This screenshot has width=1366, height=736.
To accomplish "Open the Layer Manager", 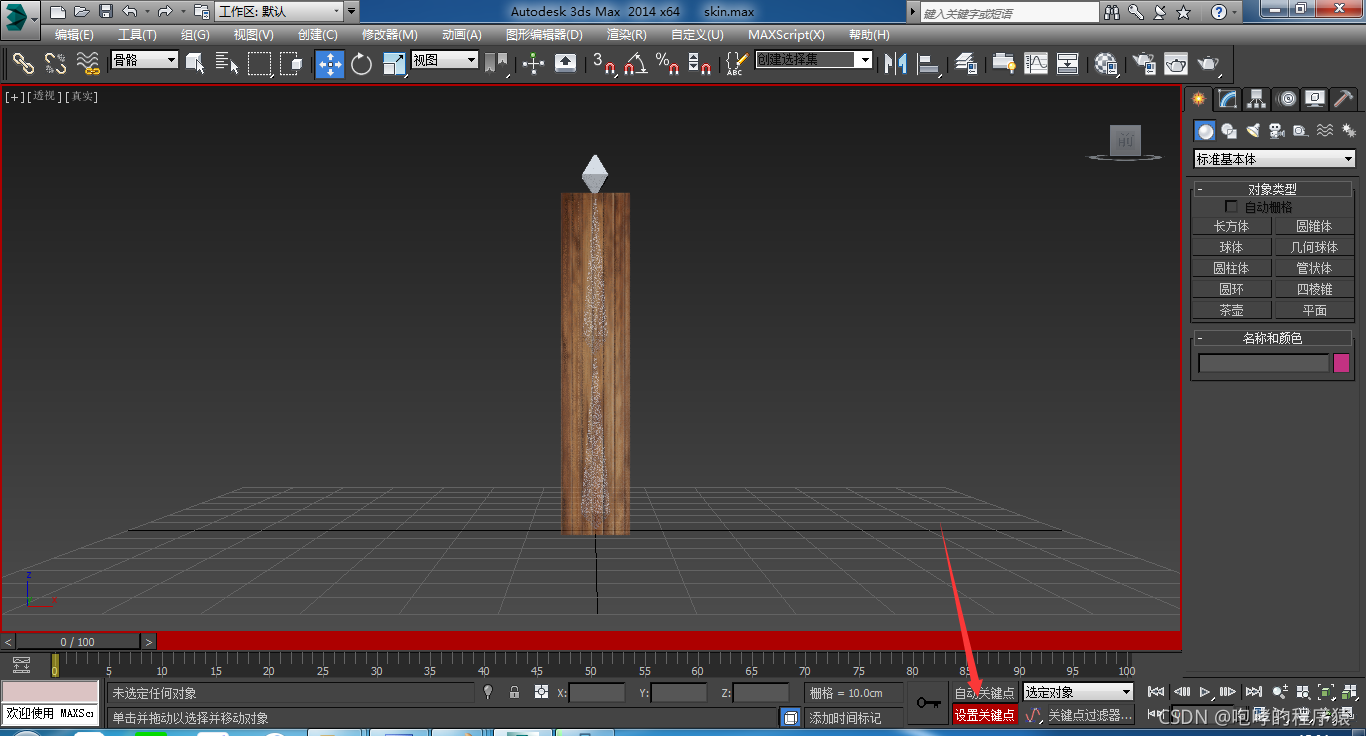I will (x=967, y=64).
